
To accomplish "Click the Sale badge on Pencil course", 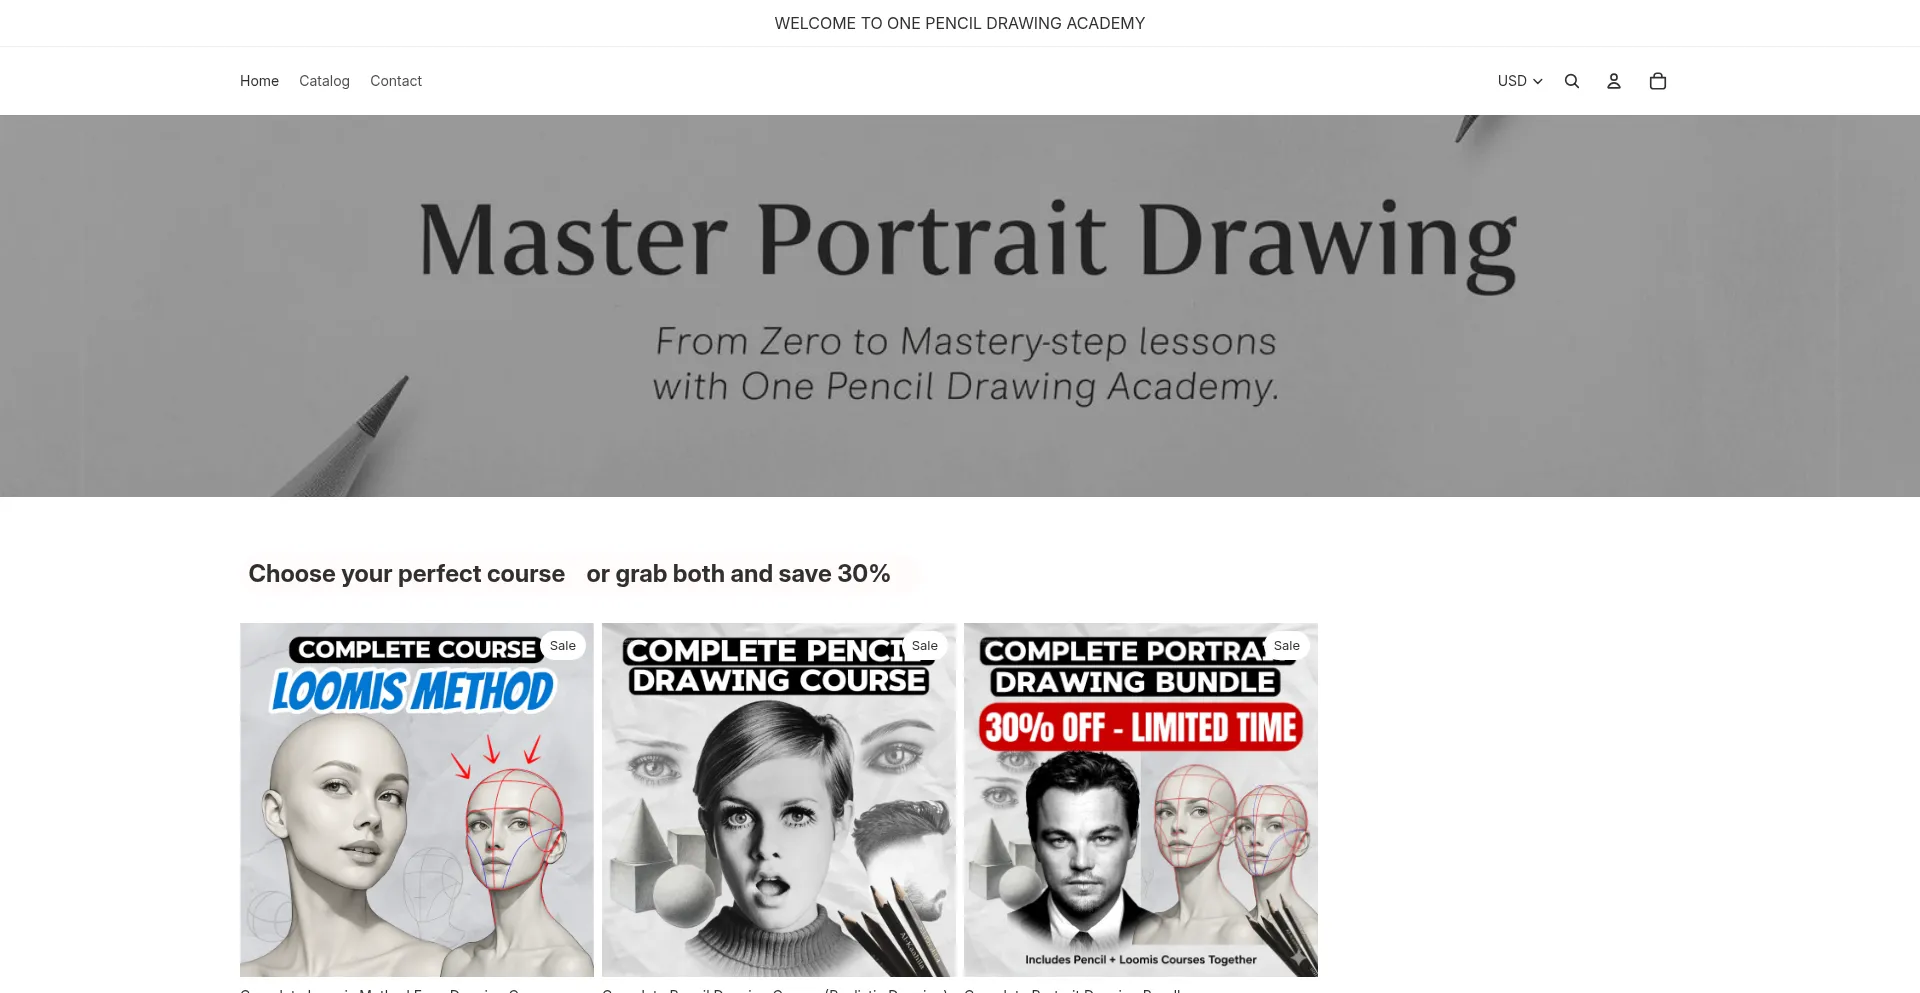I will pyautogui.click(x=925, y=646).
